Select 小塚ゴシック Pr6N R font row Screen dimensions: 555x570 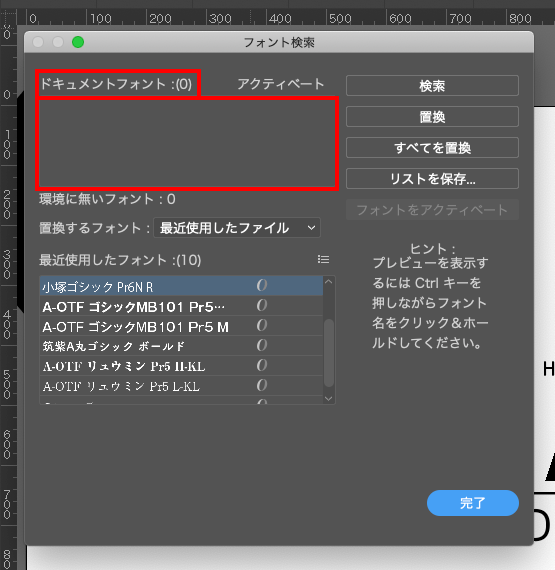click(181, 286)
